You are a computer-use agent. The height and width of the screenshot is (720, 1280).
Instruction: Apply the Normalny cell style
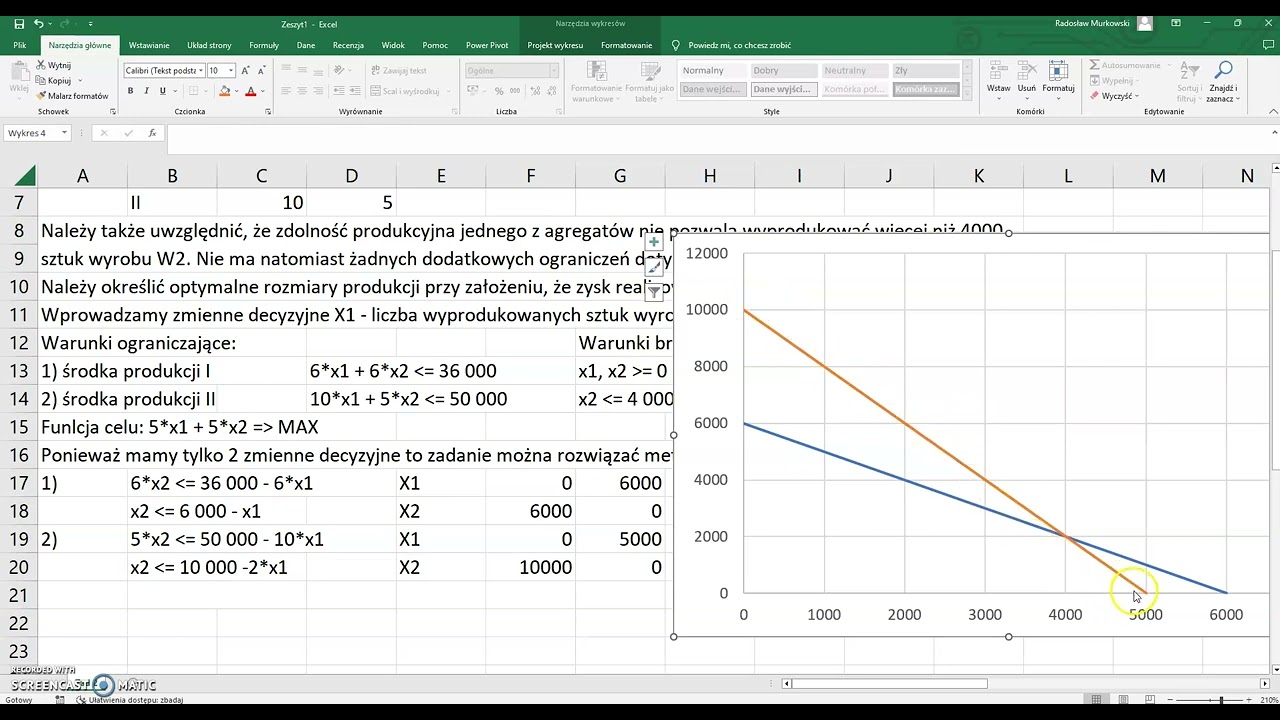click(x=713, y=71)
